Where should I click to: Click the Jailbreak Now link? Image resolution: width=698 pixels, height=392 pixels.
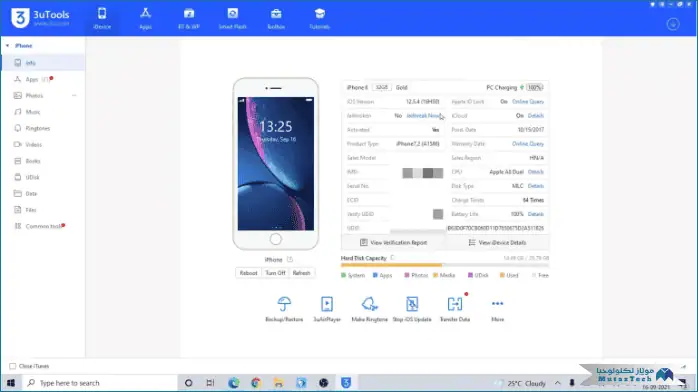[423, 116]
